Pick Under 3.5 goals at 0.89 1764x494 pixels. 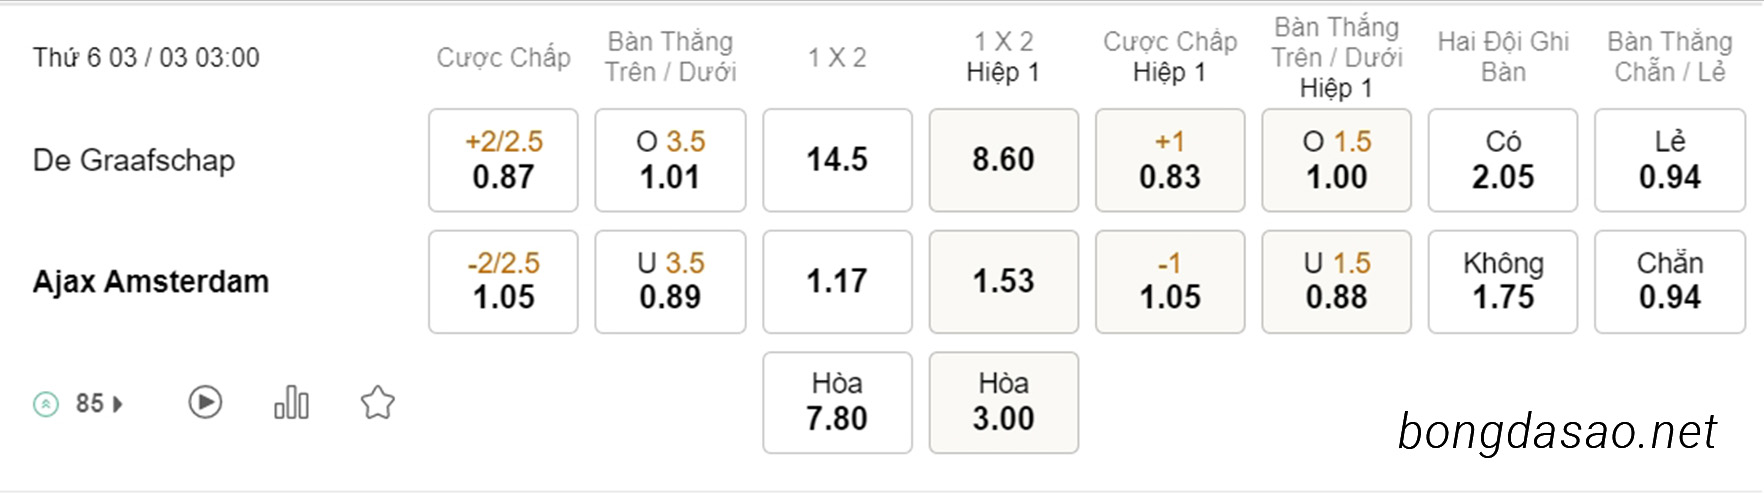(x=670, y=281)
